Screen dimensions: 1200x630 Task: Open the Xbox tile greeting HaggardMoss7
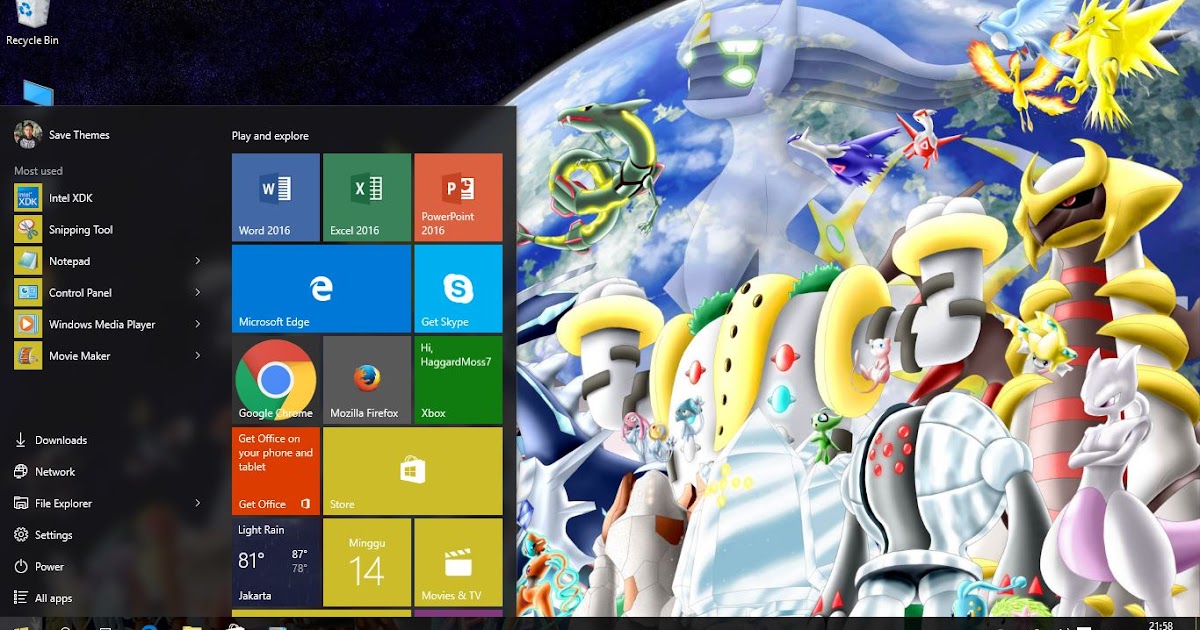pyautogui.click(x=458, y=380)
